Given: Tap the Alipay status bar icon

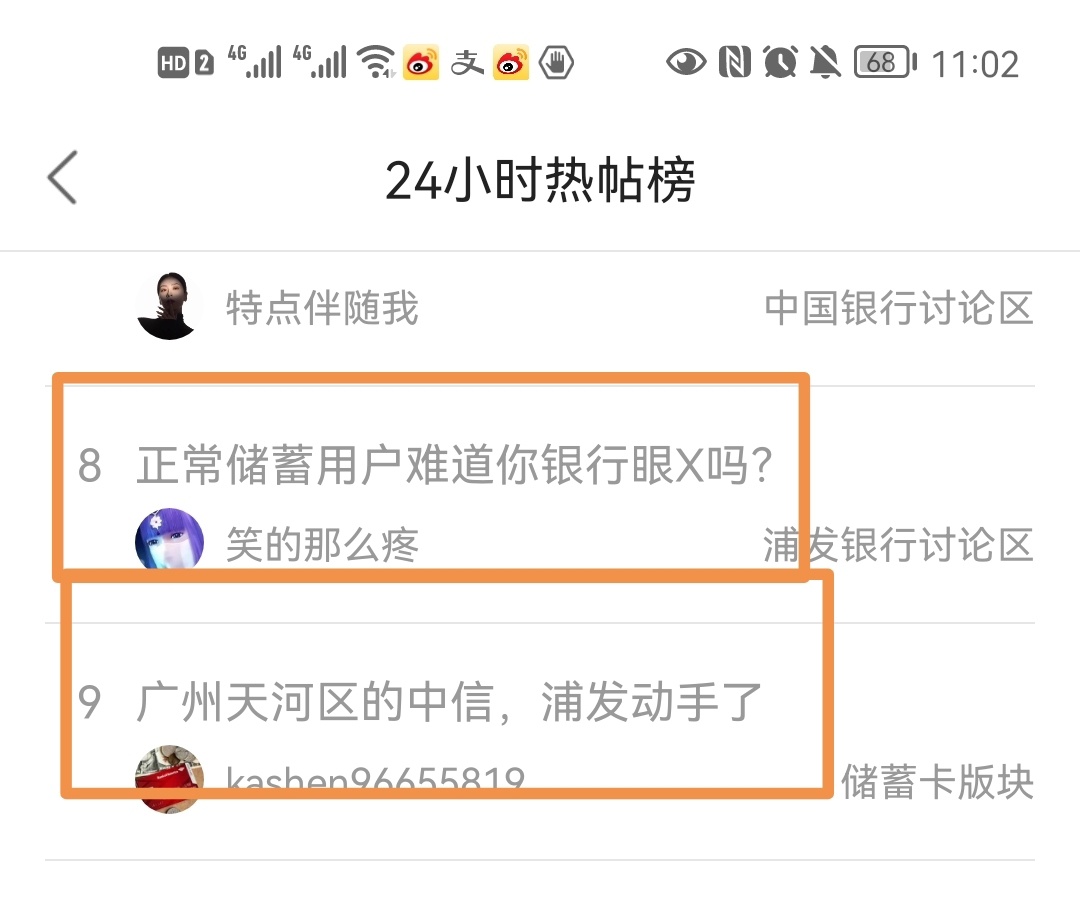Looking at the screenshot, I should click(x=466, y=63).
